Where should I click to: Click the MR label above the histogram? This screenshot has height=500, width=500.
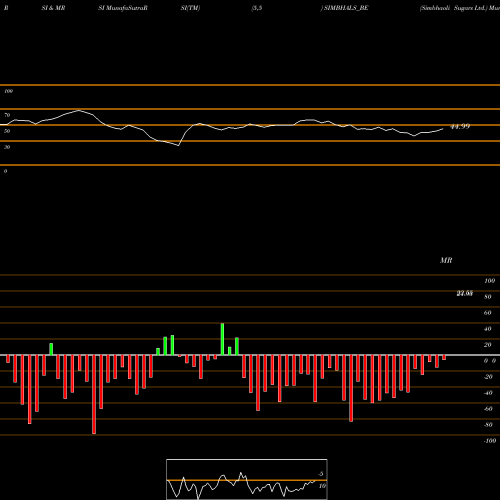click(446, 260)
